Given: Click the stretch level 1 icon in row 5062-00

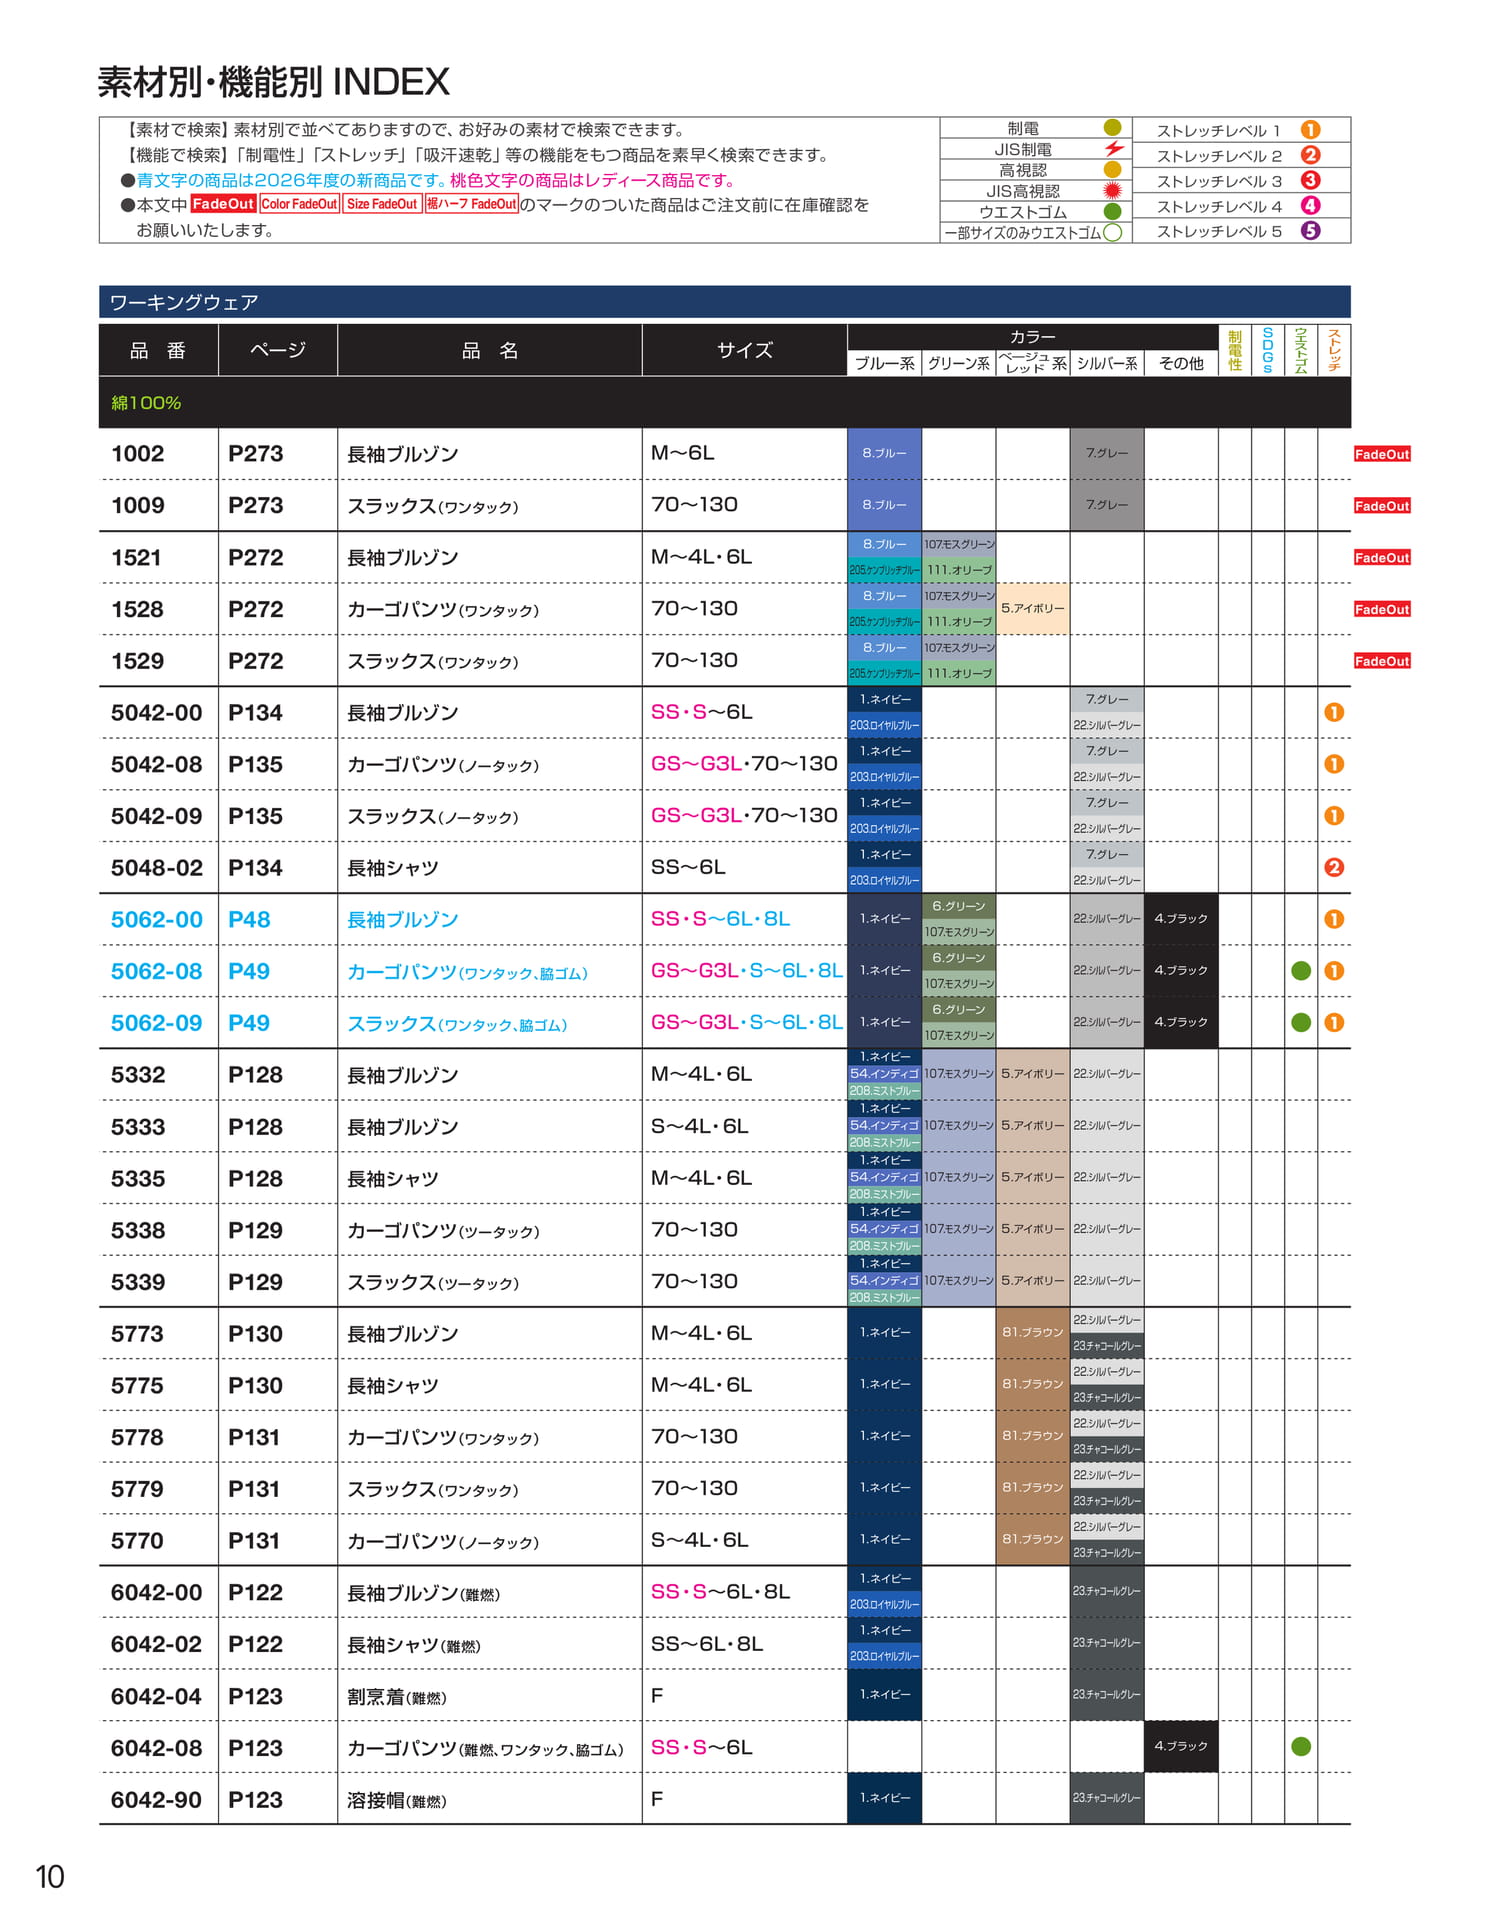Looking at the screenshot, I should (1334, 919).
